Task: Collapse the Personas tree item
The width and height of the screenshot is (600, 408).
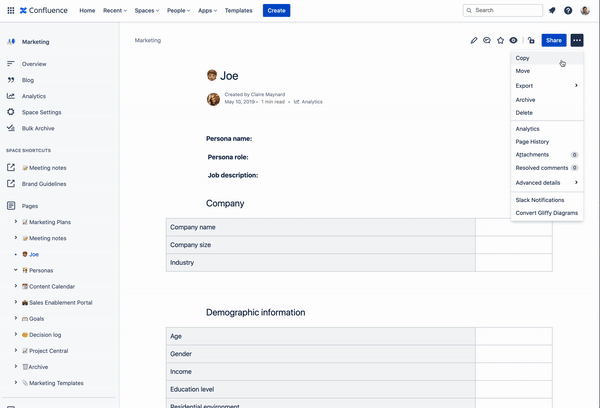Action: tap(16, 270)
